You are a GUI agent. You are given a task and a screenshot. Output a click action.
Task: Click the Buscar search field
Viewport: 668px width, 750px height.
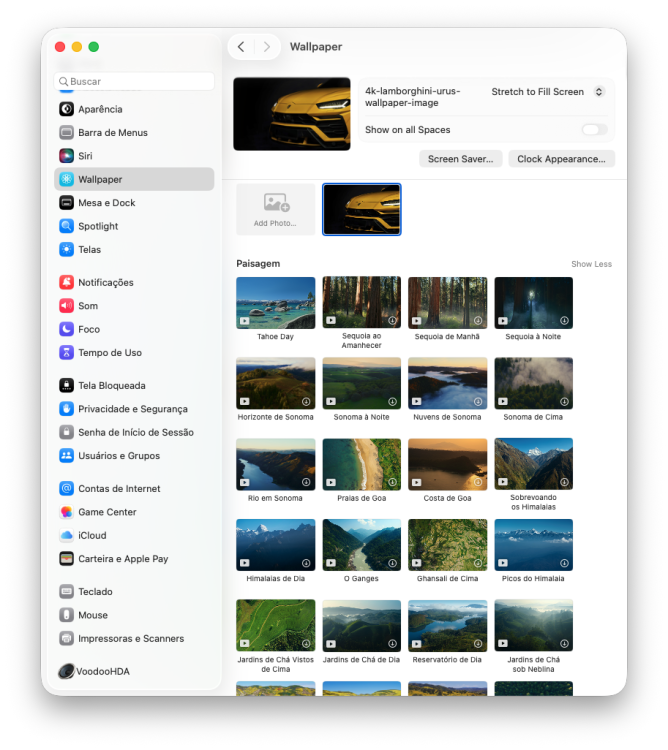pyautogui.click(x=134, y=81)
